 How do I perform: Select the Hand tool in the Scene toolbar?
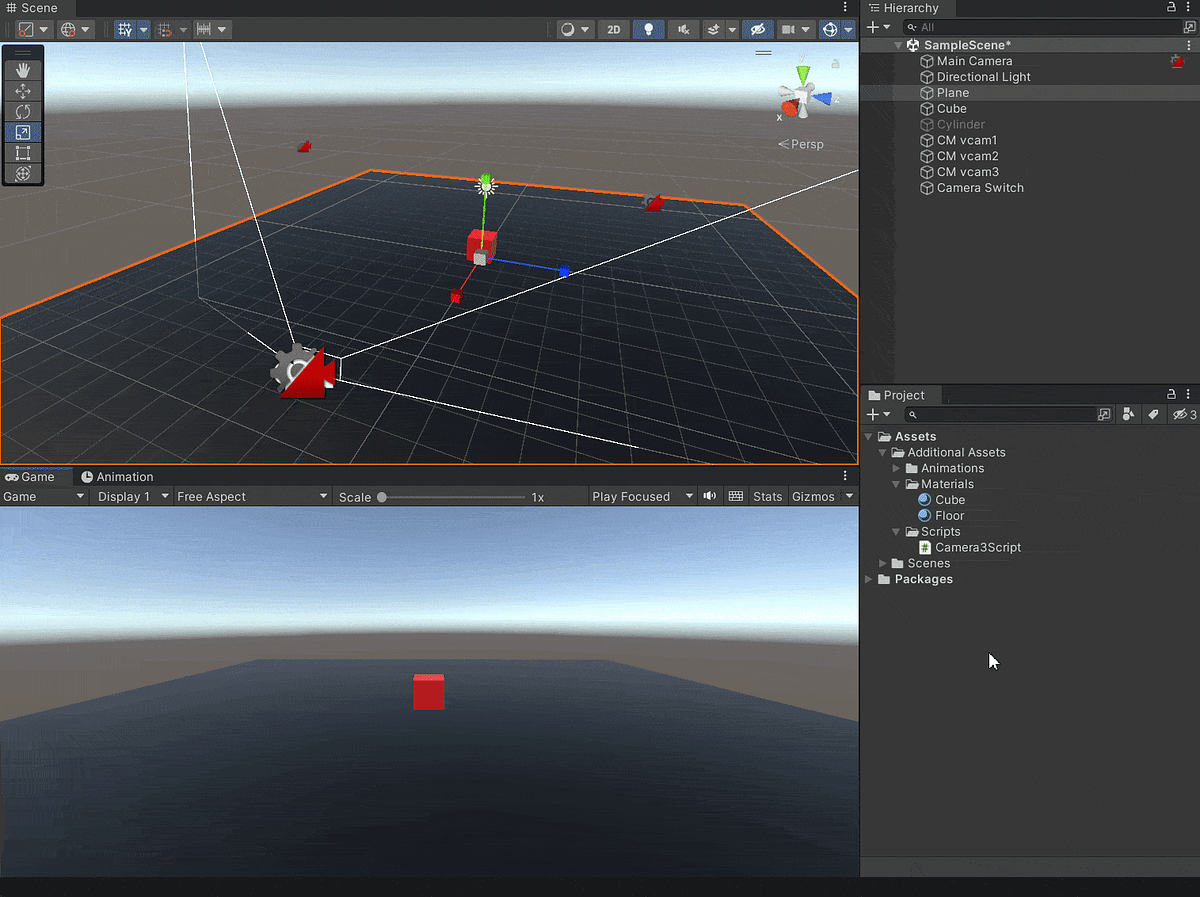[x=23, y=70]
